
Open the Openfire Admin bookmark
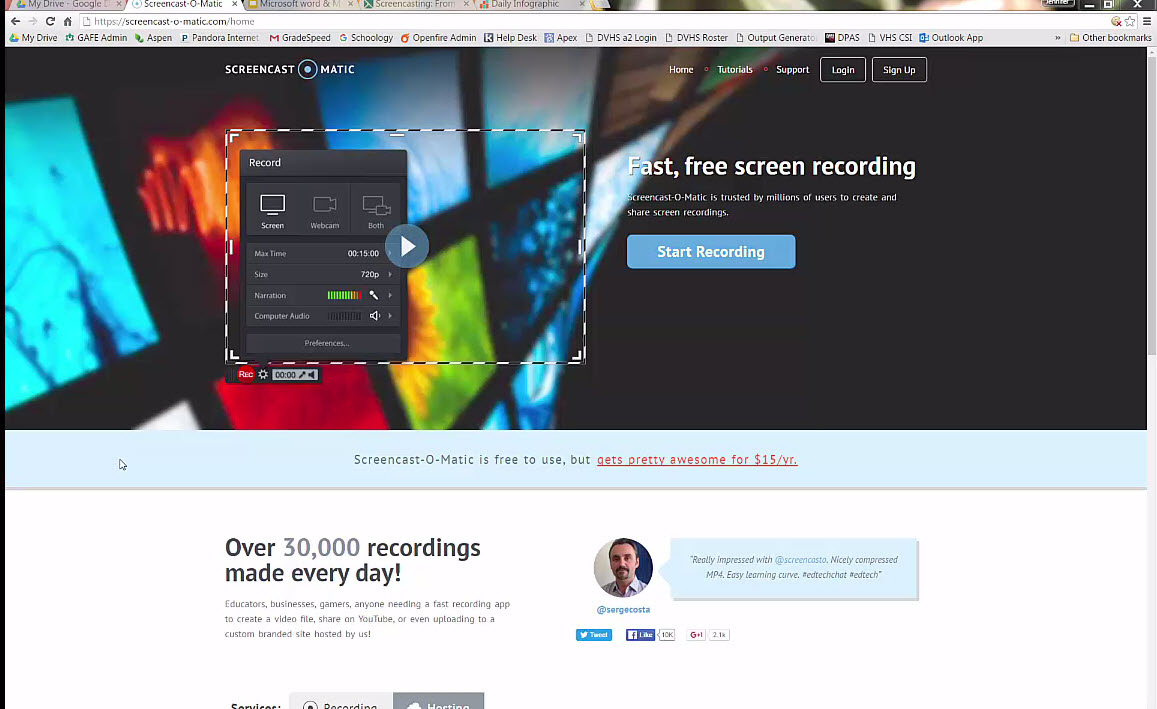pos(438,38)
